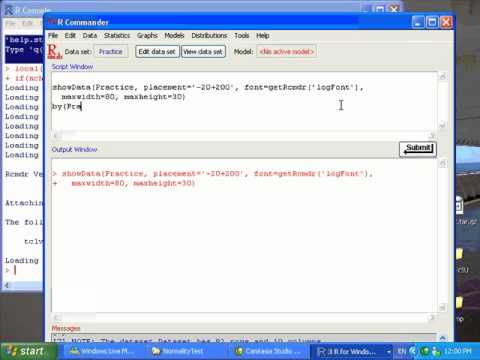Click the Script Window horizontal scroll right arrow

coord(432,136)
